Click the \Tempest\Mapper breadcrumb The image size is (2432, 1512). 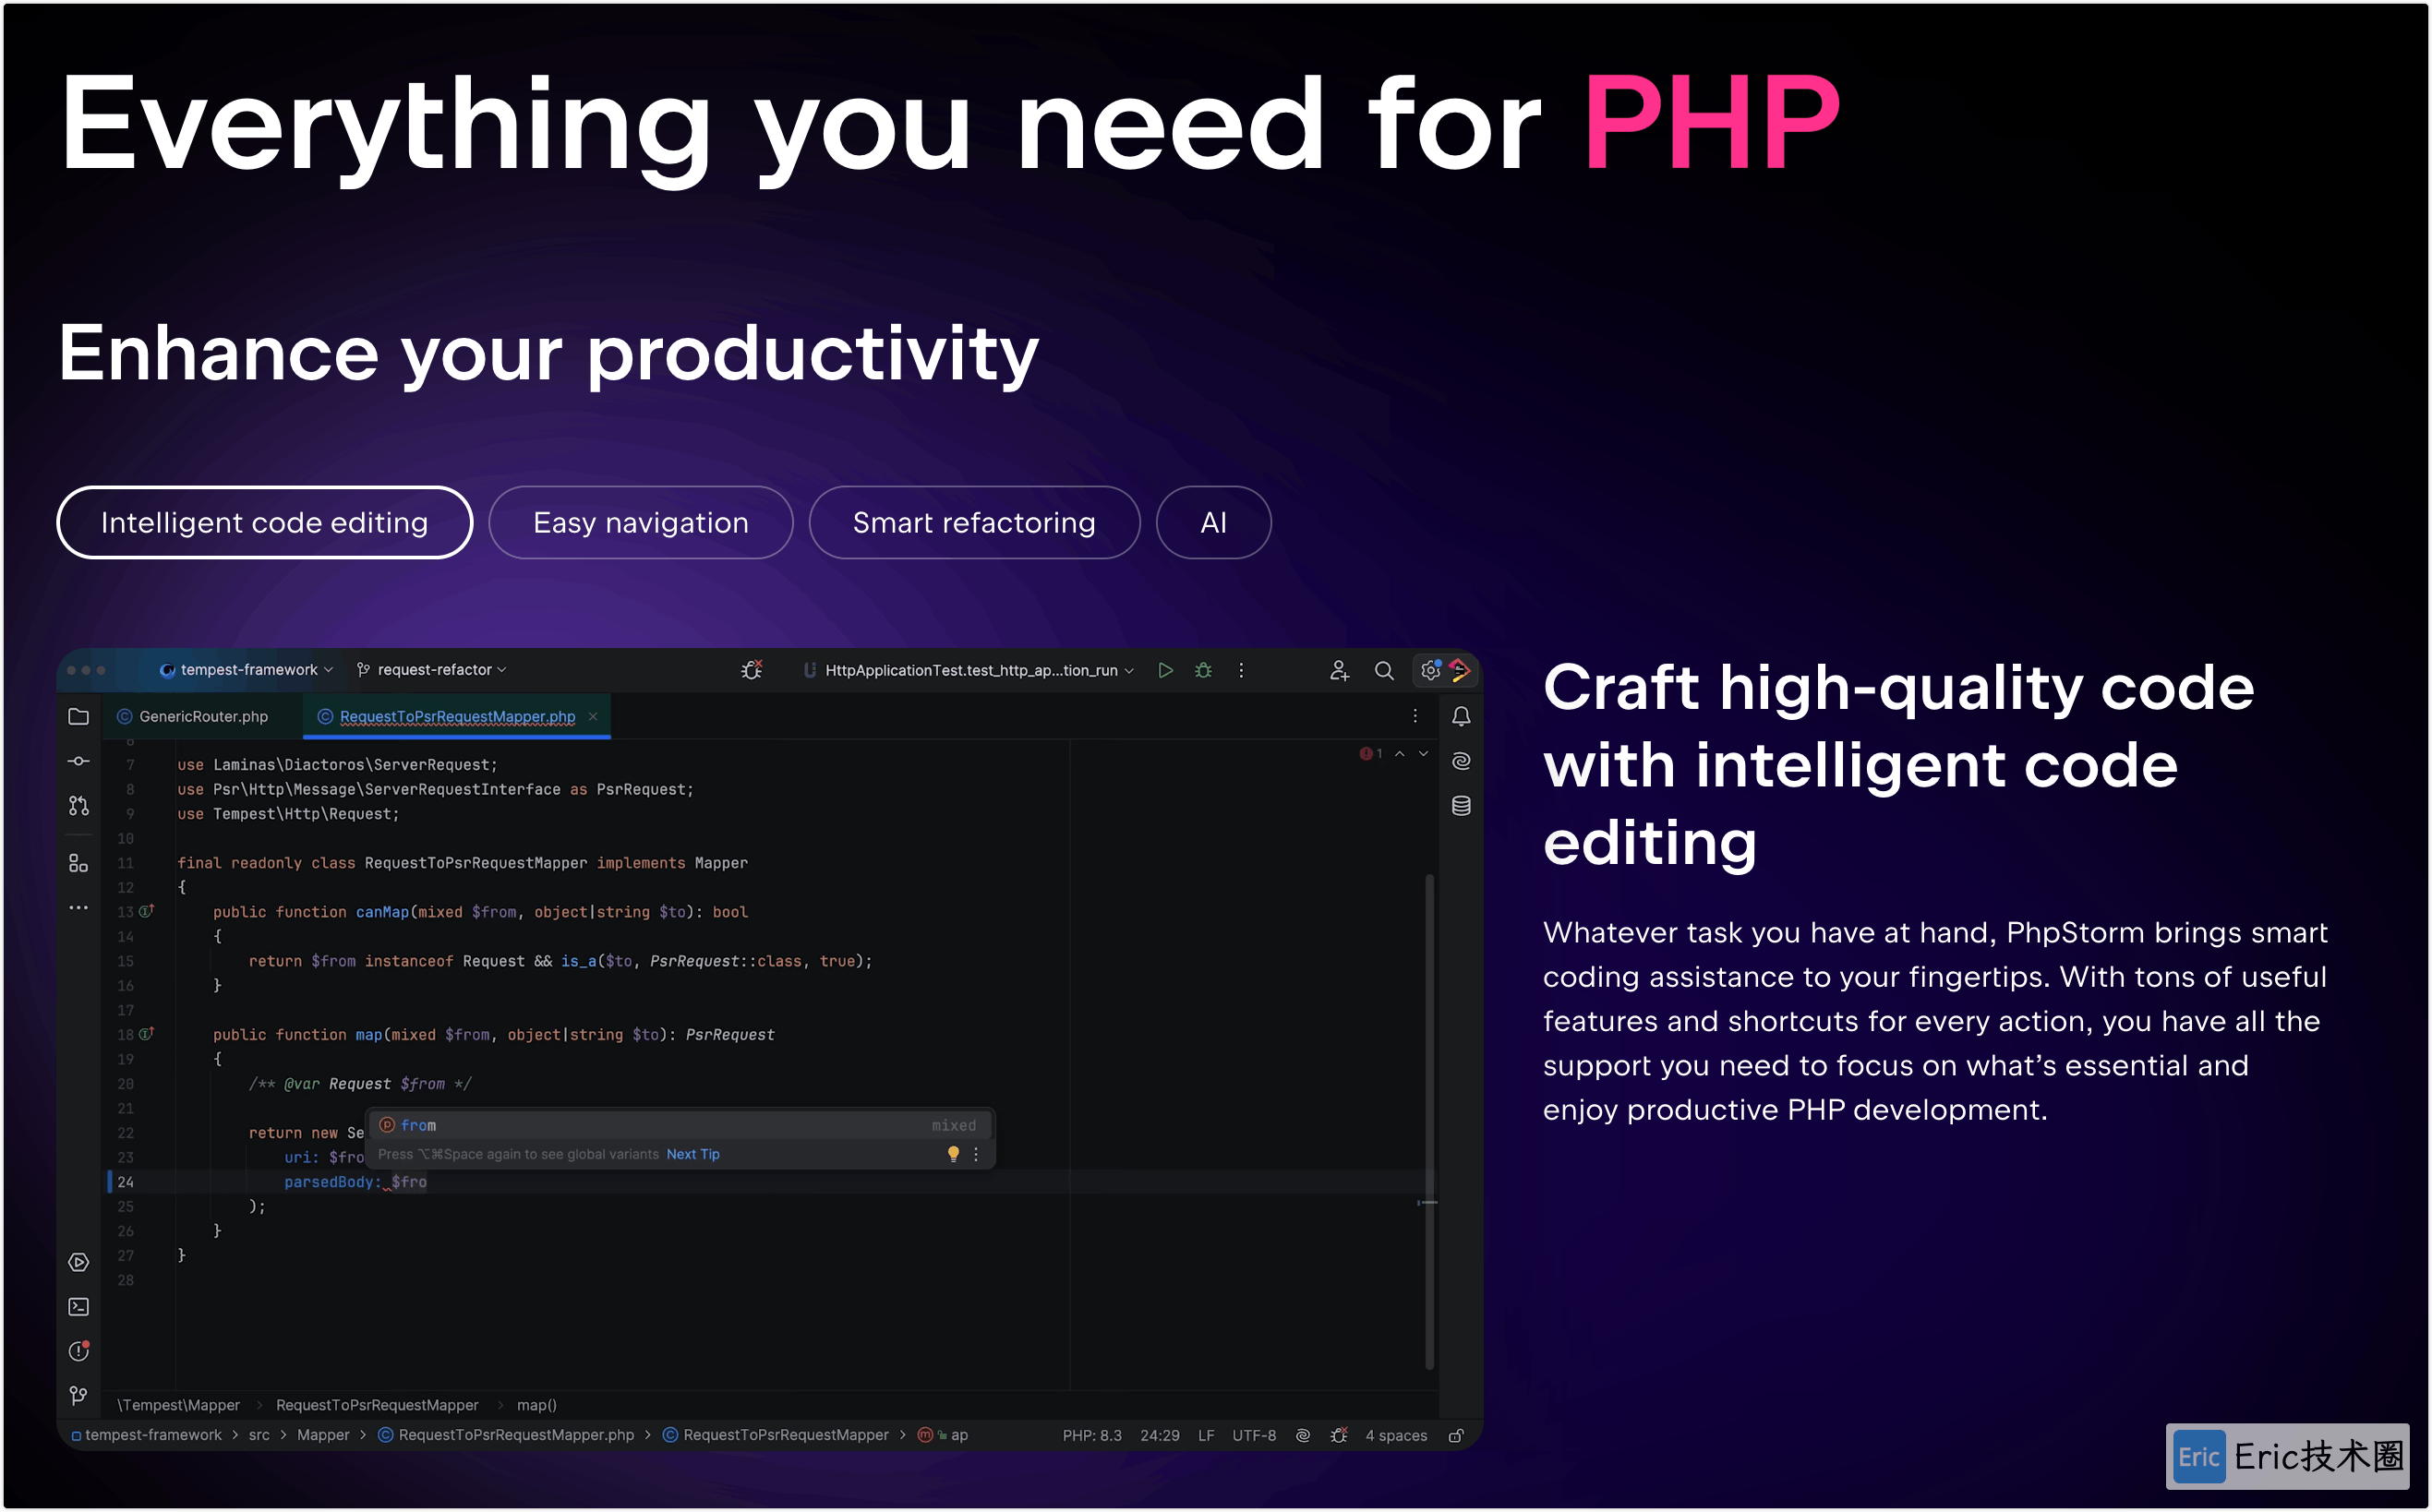point(178,1405)
